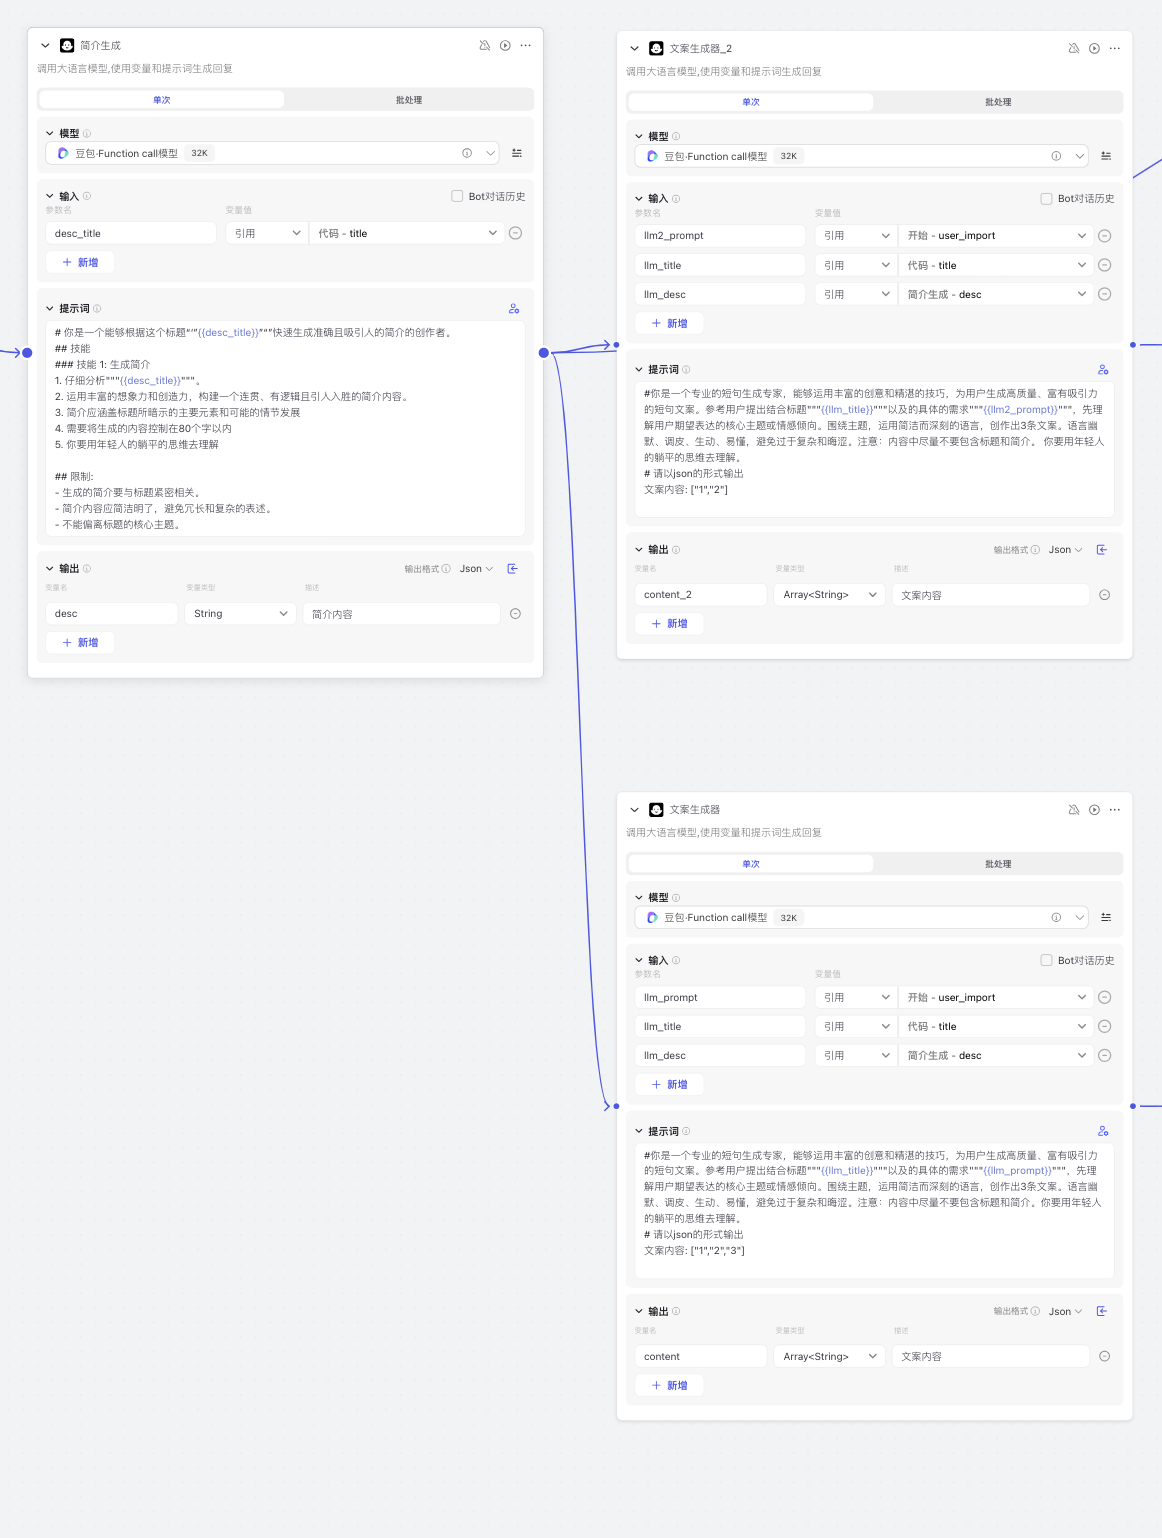The height and width of the screenshot is (1538, 1162).
Task: Open prompt library icon in 简介生成 提示词
Action: coord(514,309)
